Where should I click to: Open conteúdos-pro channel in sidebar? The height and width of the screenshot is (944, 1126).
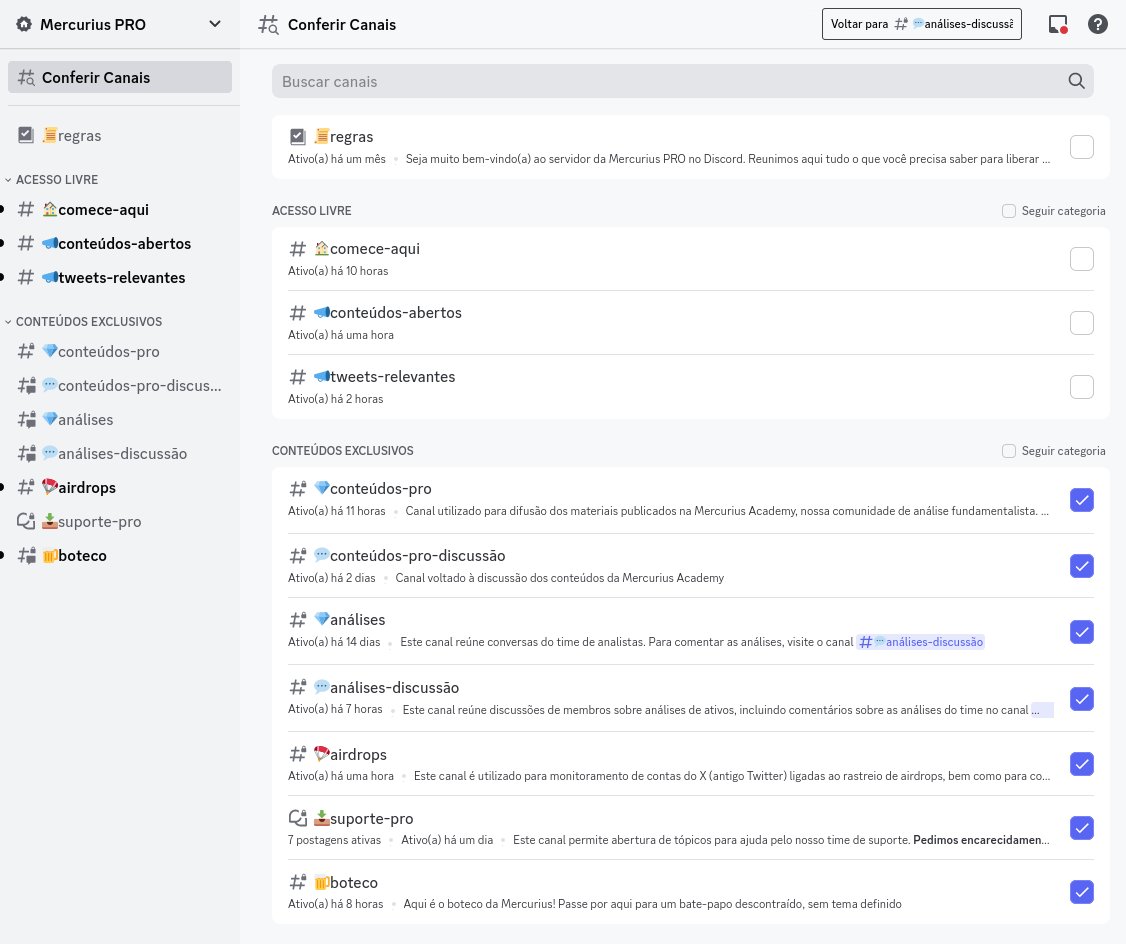point(120,352)
